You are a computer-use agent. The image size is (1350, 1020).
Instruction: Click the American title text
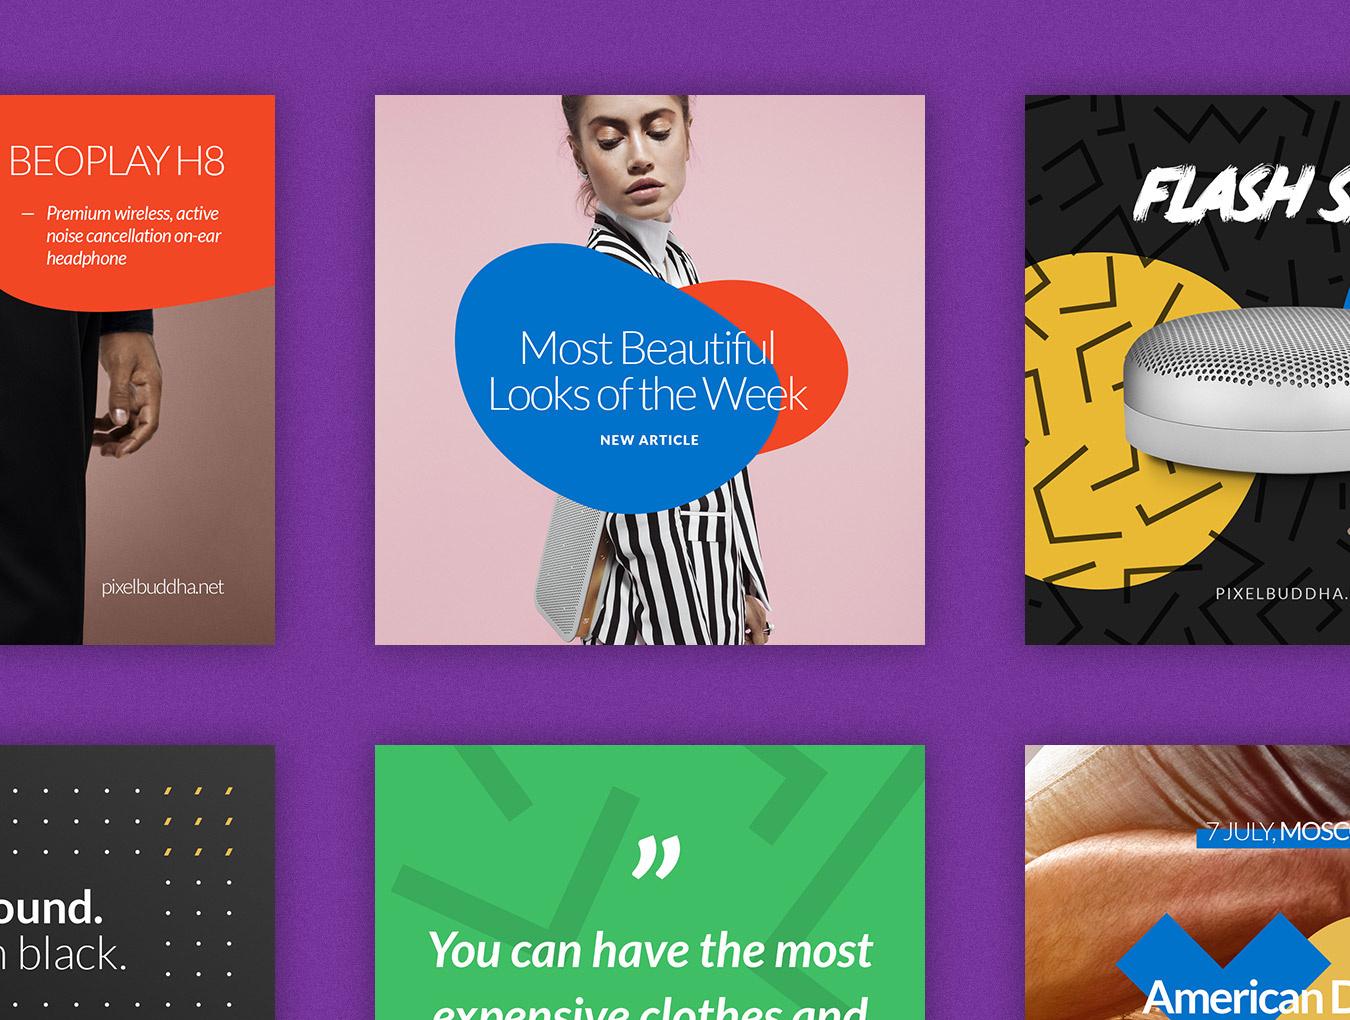(1232, 997)
